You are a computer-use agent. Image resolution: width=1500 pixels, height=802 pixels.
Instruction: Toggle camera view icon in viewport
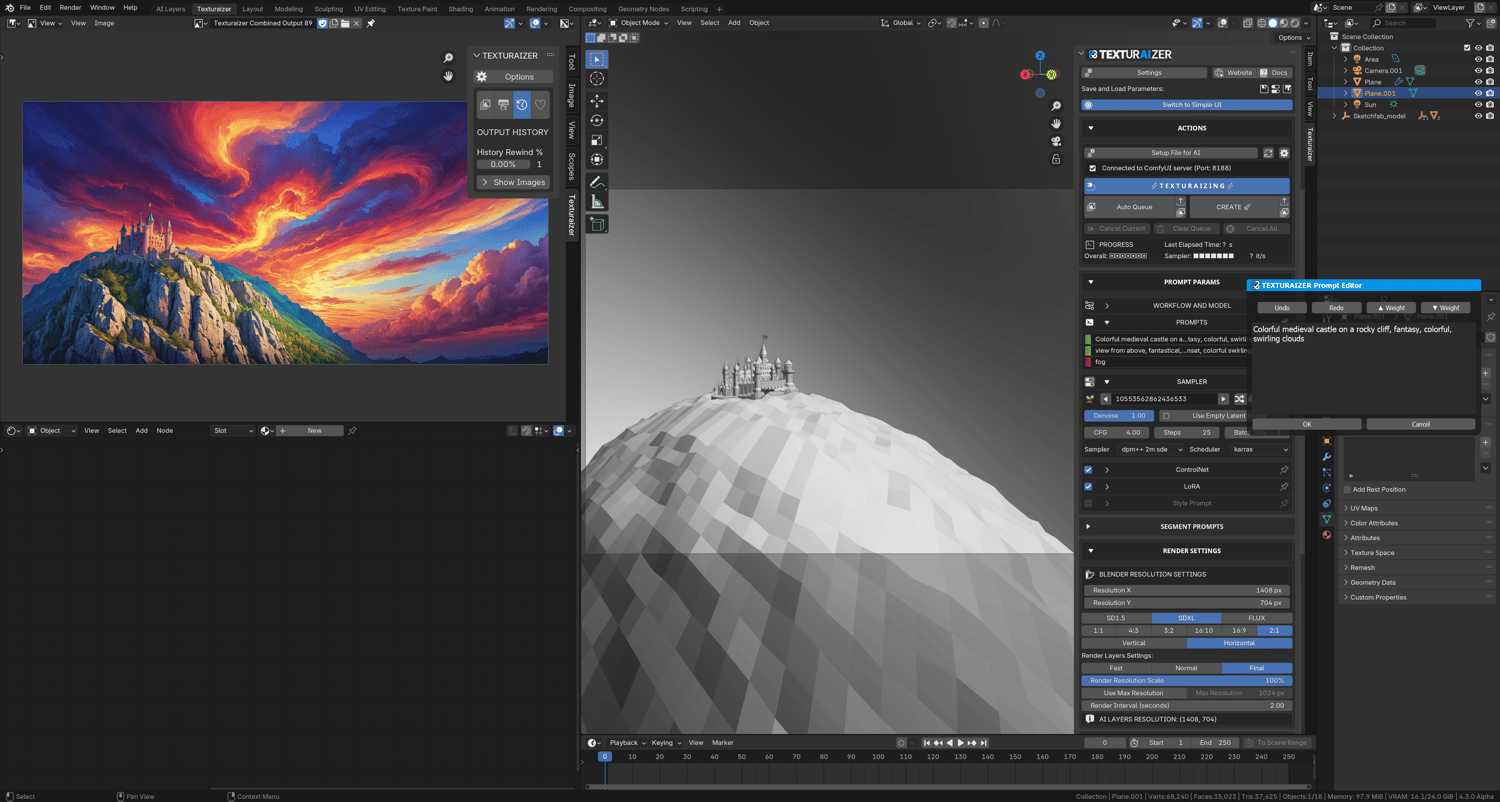[x=1056, y=141]
